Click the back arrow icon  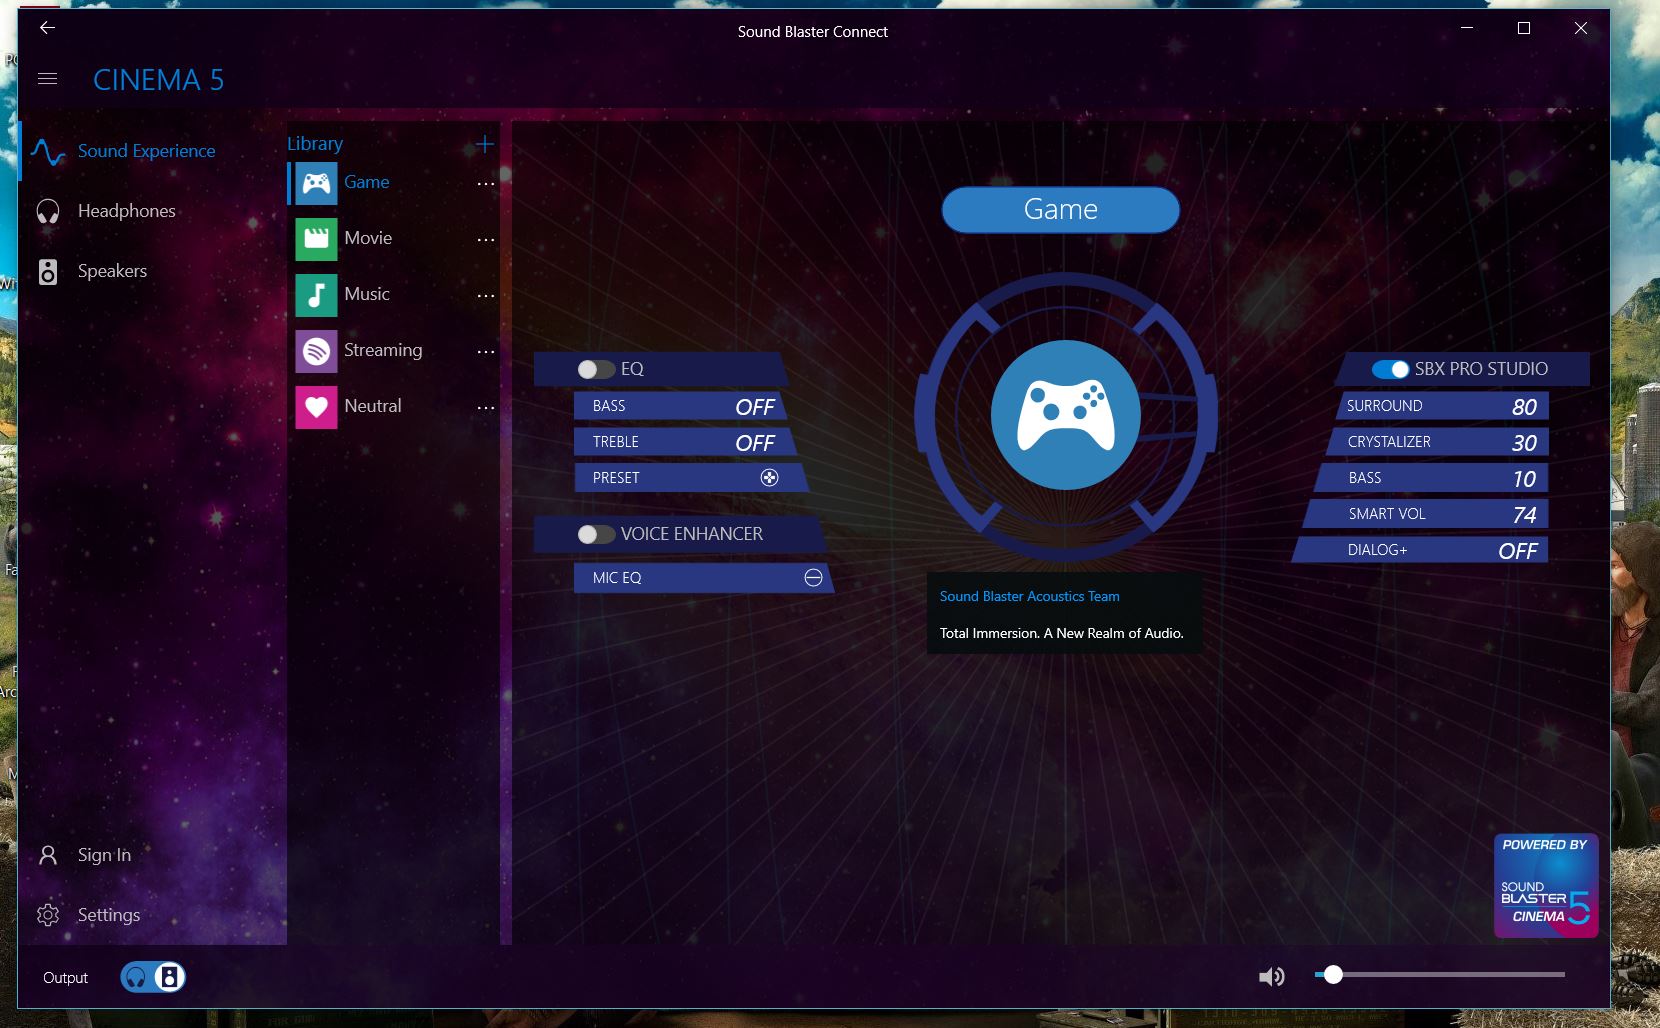click(47, 28)
